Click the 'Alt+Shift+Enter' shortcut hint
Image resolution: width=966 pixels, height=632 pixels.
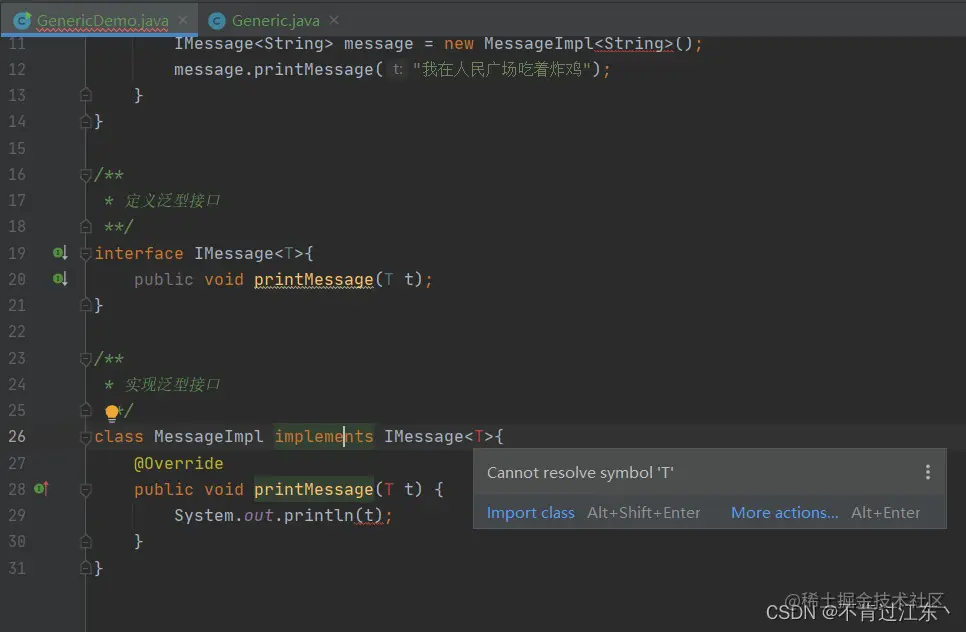644,512
